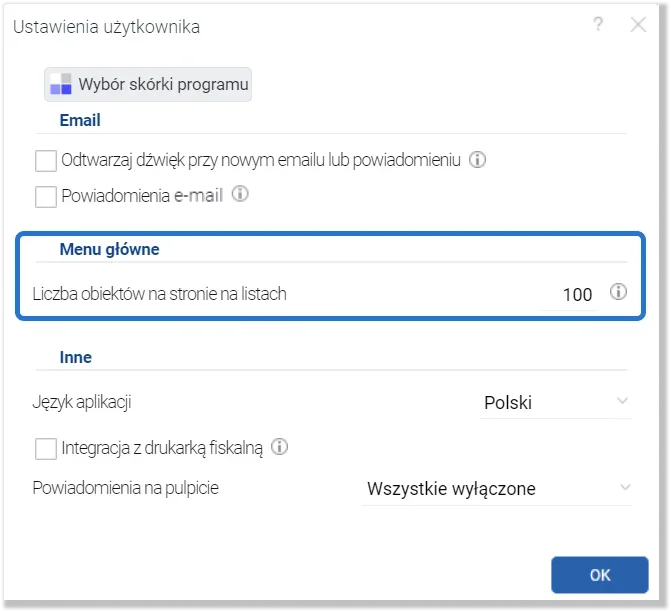Open the Wszystkie wyłączone combo box
This screenshot has height=612, width=671.
[x=497, y=489]
